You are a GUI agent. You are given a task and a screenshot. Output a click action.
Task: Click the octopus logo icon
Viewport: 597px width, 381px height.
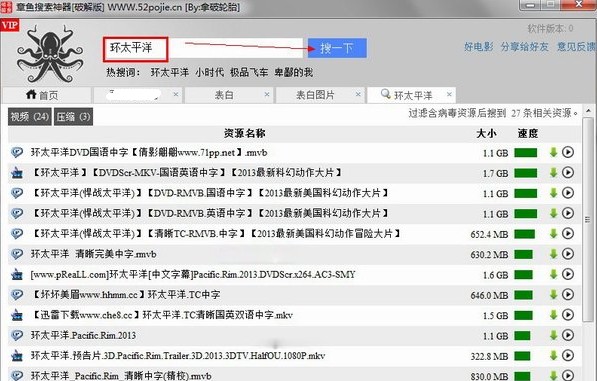click(50, 53)
